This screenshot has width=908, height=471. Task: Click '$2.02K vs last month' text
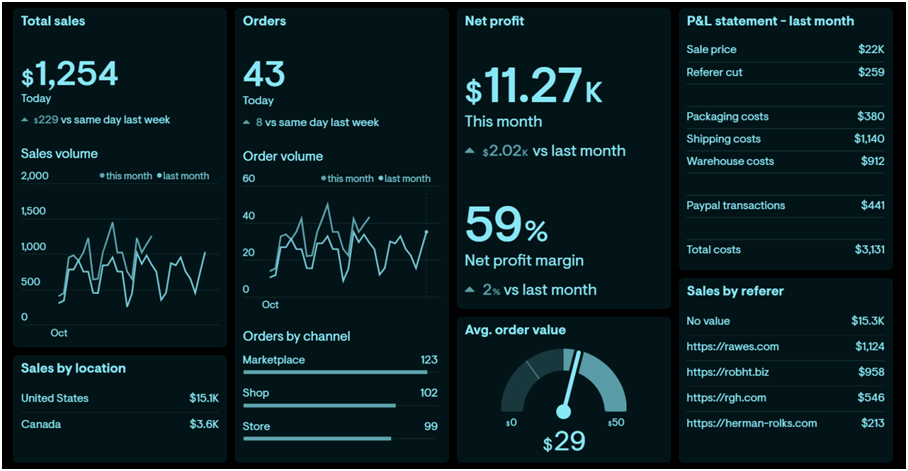point(554,151)
